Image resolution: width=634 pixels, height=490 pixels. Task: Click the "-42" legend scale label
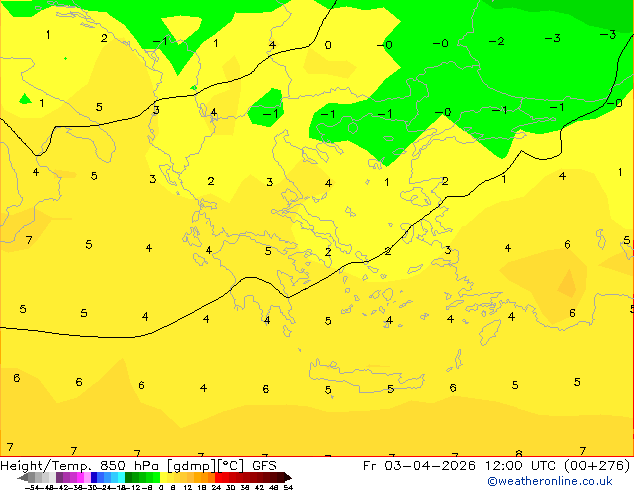click(61, 488)
